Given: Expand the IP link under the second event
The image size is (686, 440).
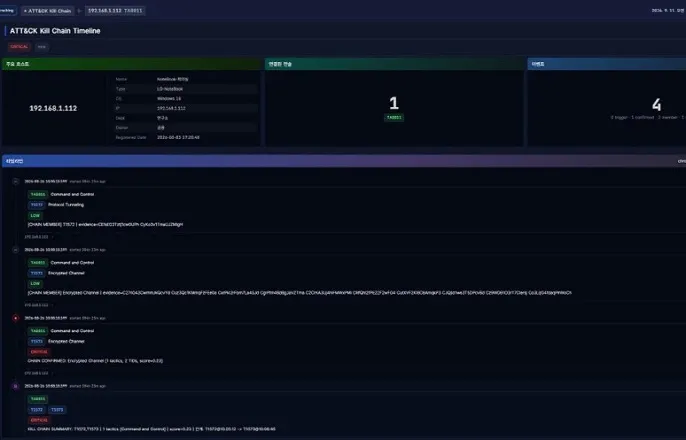Looking at the screenshot, I should 38,305.
